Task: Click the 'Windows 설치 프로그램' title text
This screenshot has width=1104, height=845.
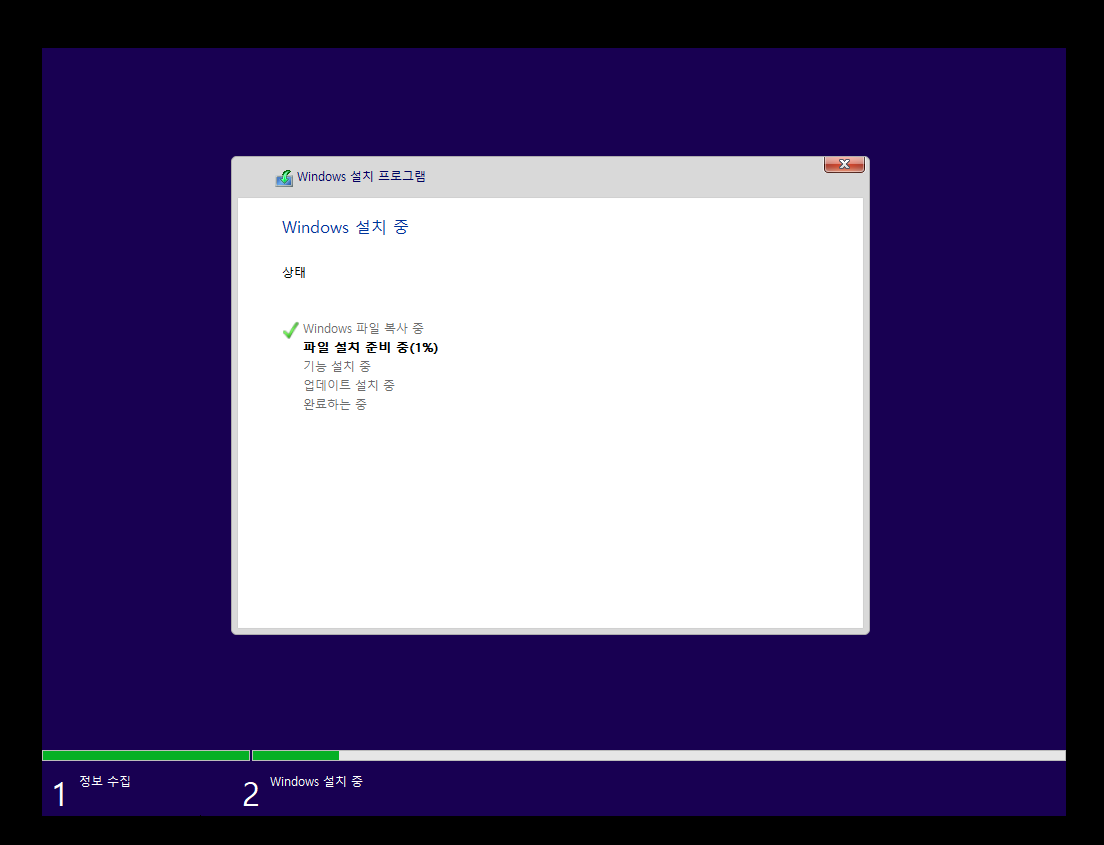Action: (361, 177)
